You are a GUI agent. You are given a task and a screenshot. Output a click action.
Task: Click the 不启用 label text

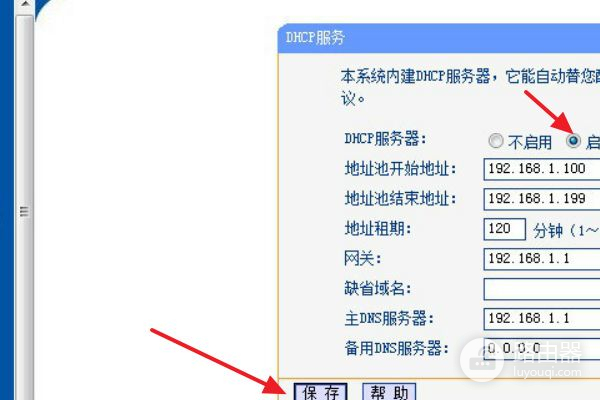(x=530, y=142)
